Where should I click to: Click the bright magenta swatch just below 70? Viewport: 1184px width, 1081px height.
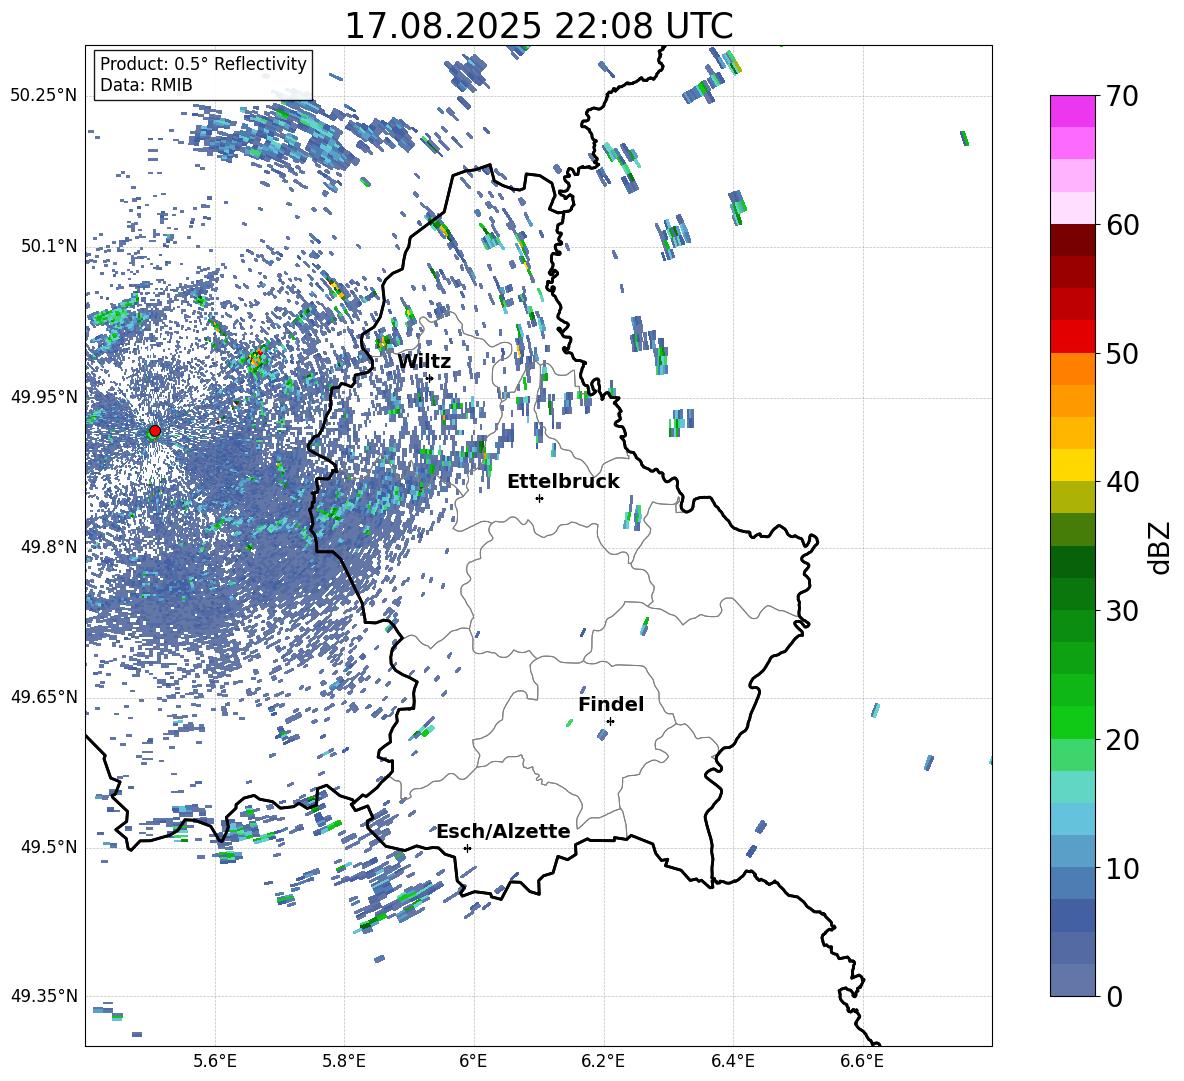(x=1072, y=111)
